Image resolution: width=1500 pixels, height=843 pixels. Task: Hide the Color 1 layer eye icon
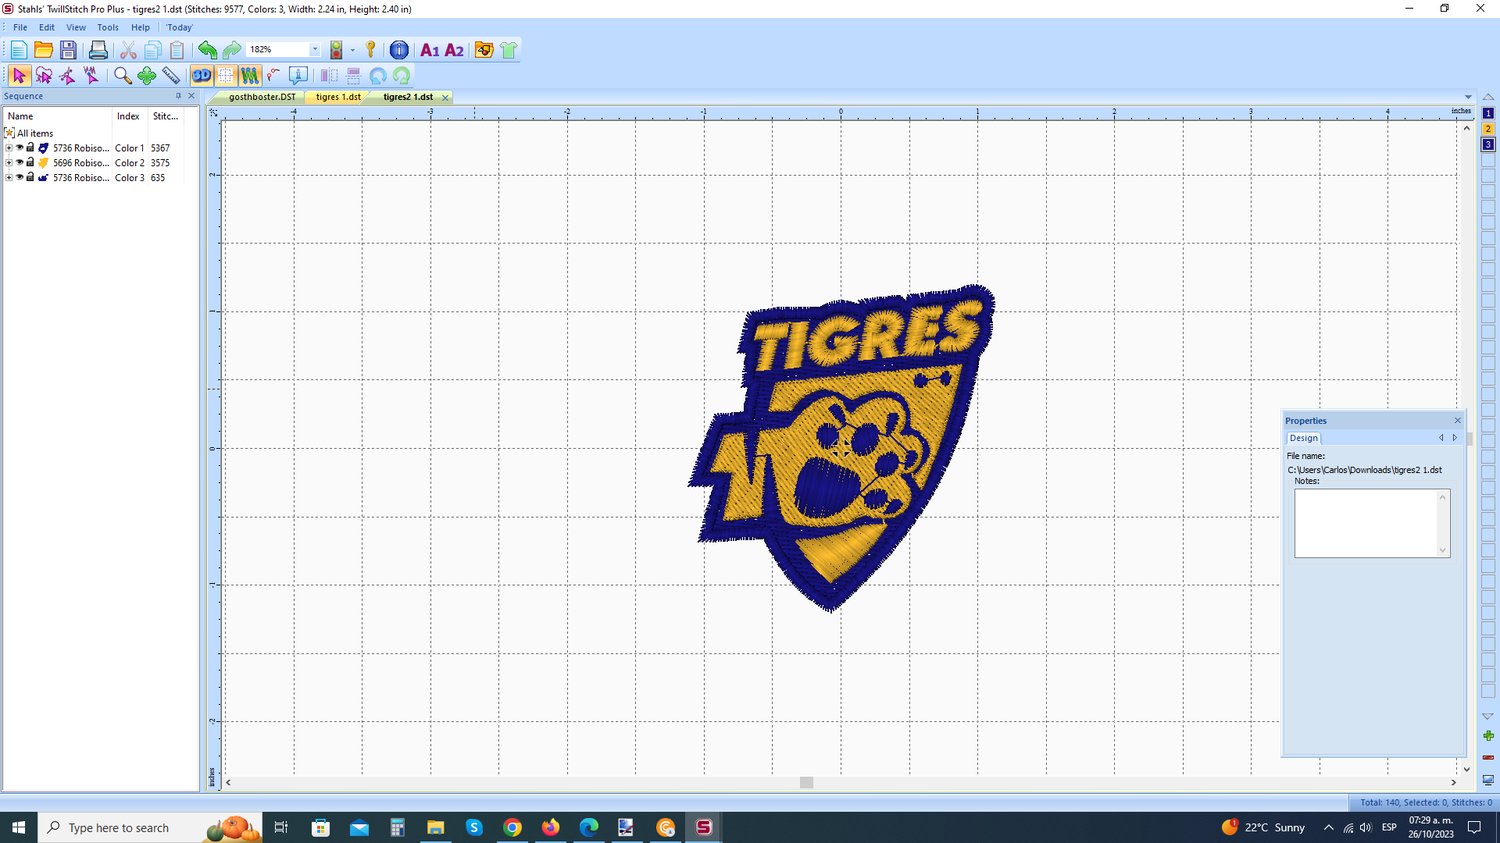[x=19, y=147]
